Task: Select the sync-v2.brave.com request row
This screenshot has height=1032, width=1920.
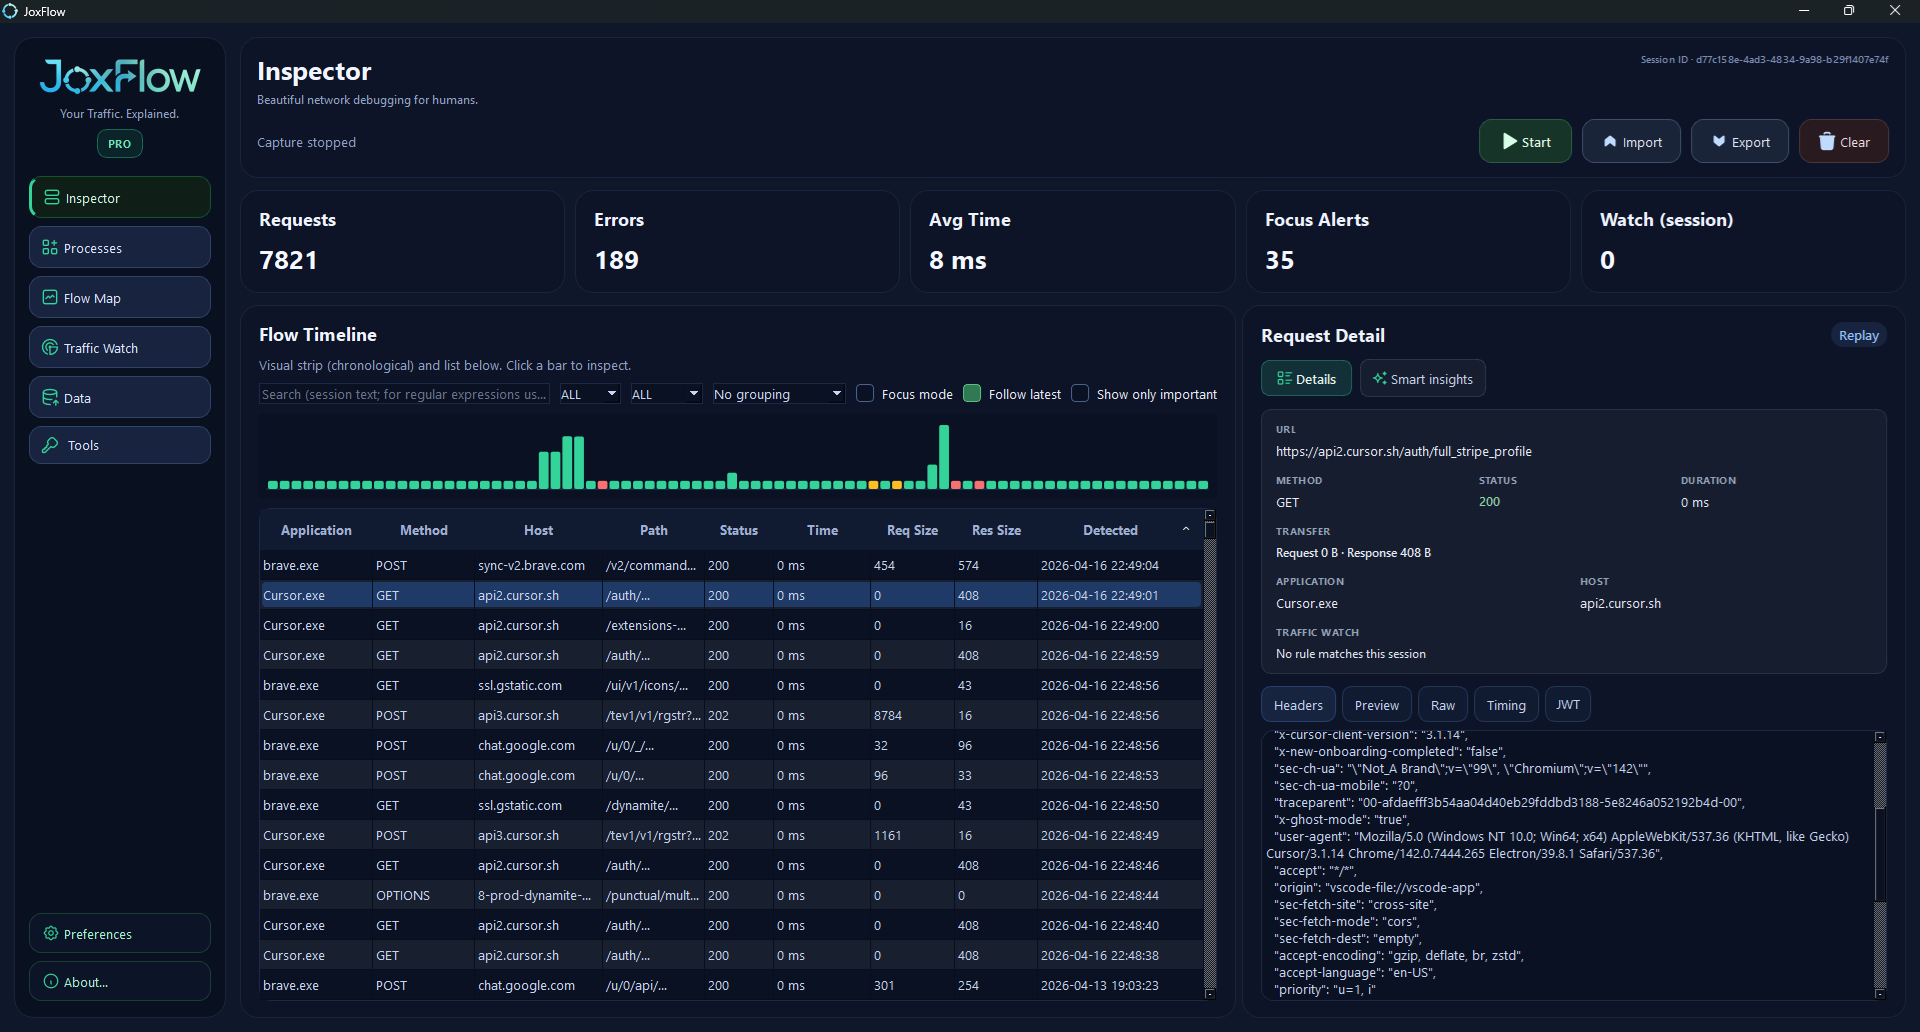Action: click(x=731, y=565)
